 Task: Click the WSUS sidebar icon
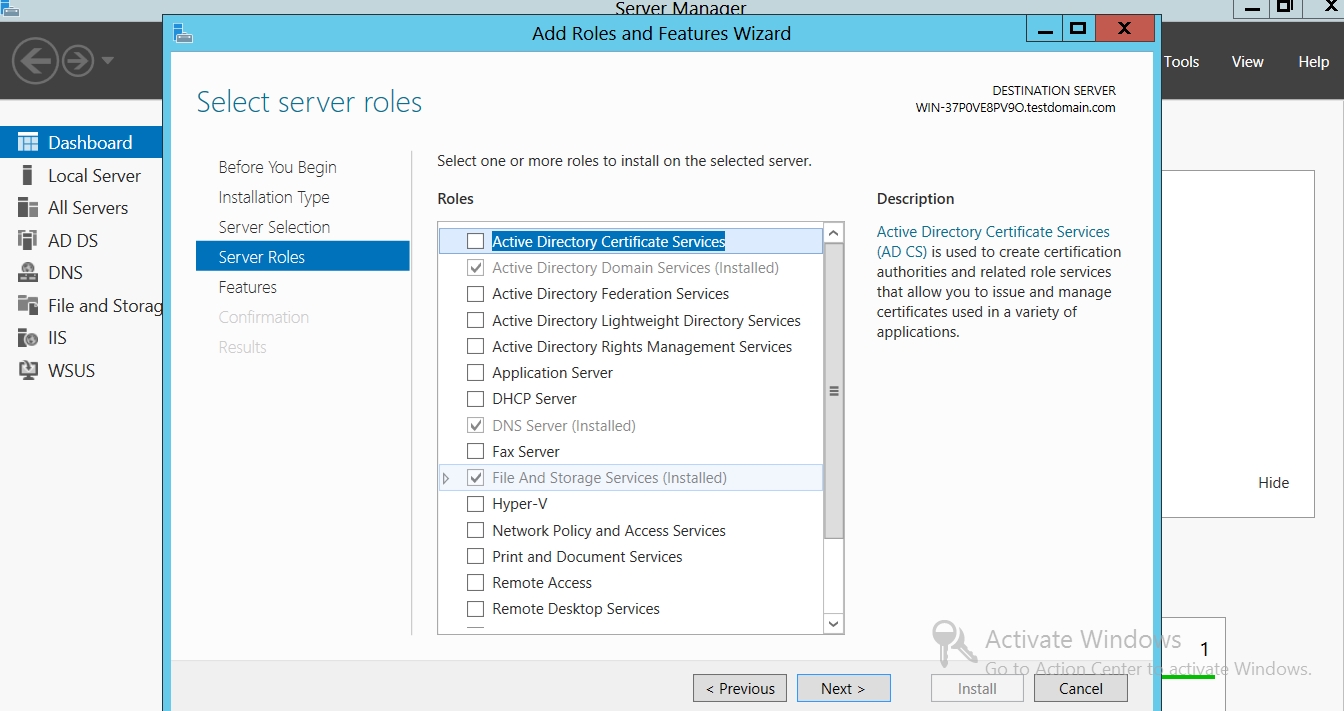pyautogui.click(x=28, y=370)
